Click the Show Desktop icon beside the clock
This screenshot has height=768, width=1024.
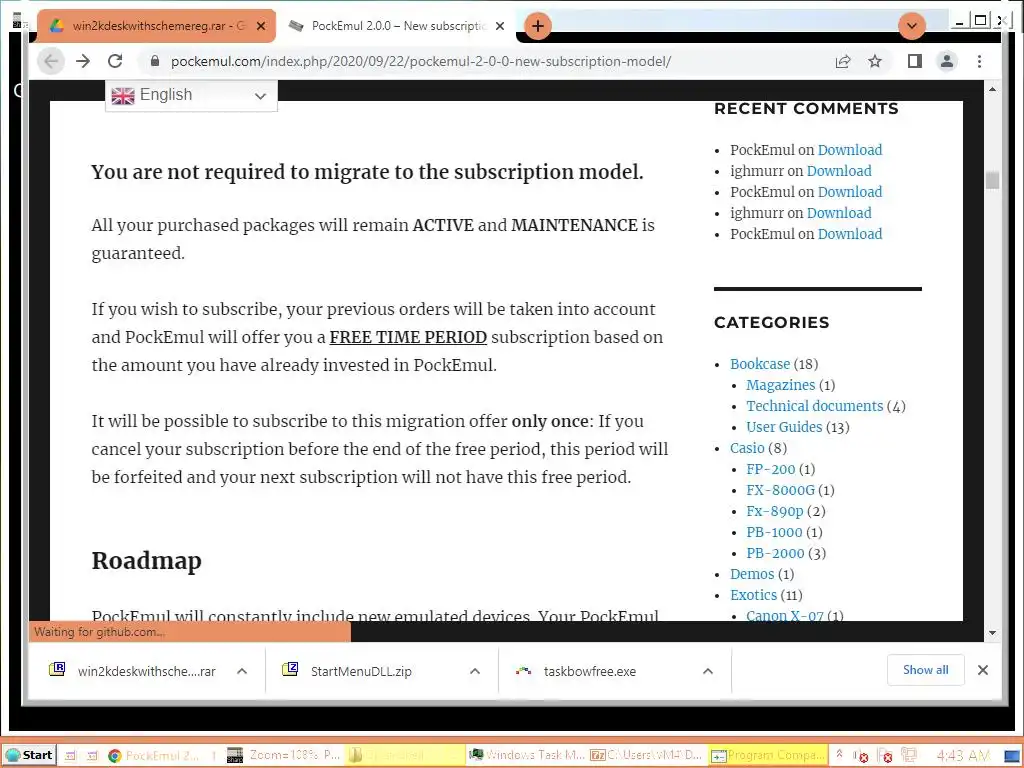pos(1013,756)
